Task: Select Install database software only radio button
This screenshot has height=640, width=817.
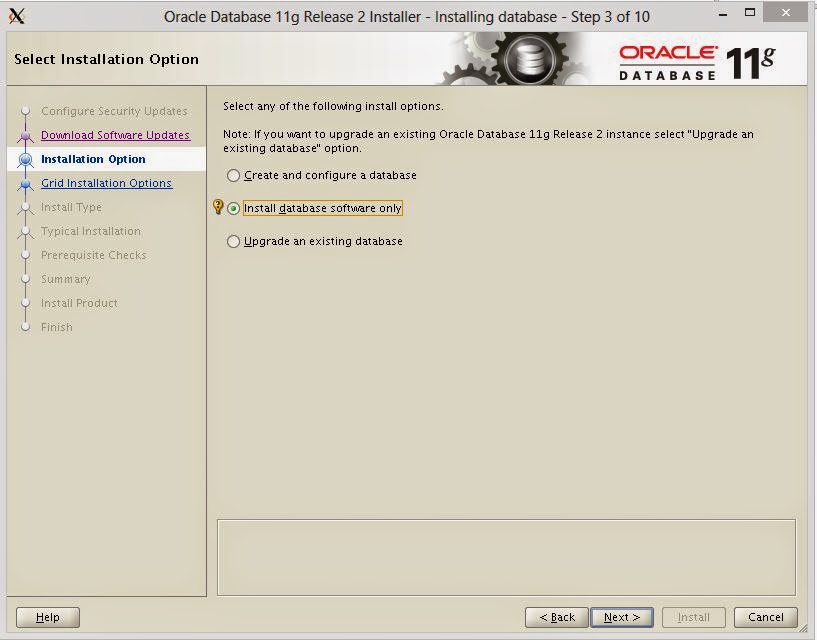Action: coord(233,208)
